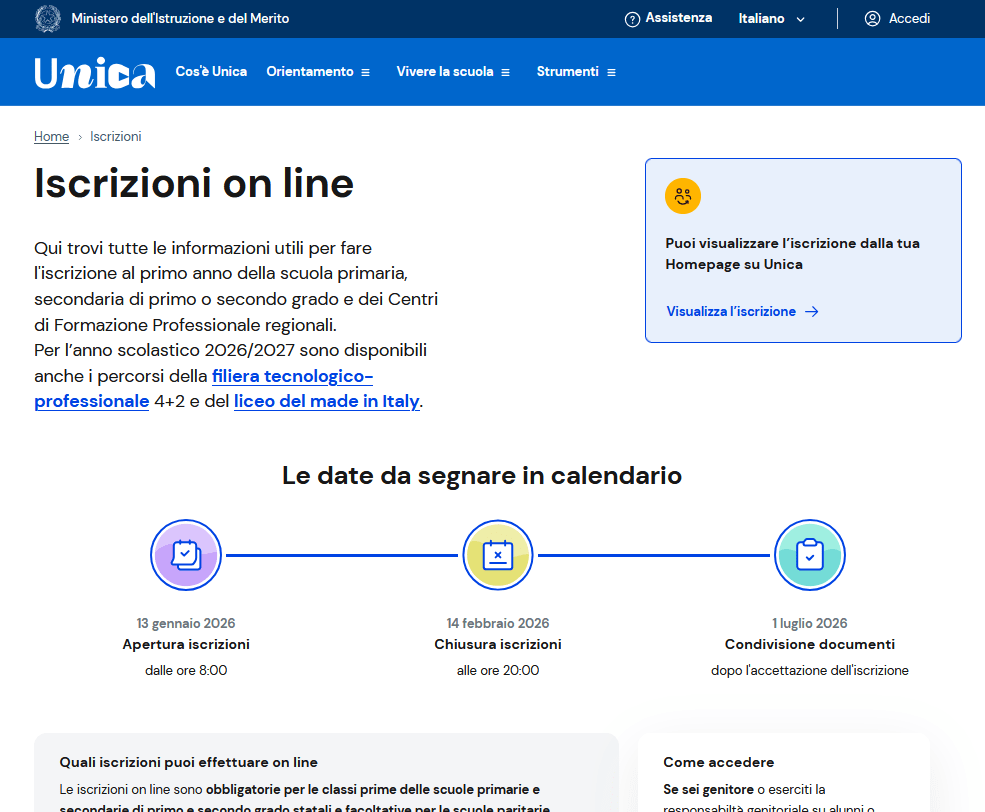
Task: Click the orange family icon in info card
Action: tap(683, 196)
